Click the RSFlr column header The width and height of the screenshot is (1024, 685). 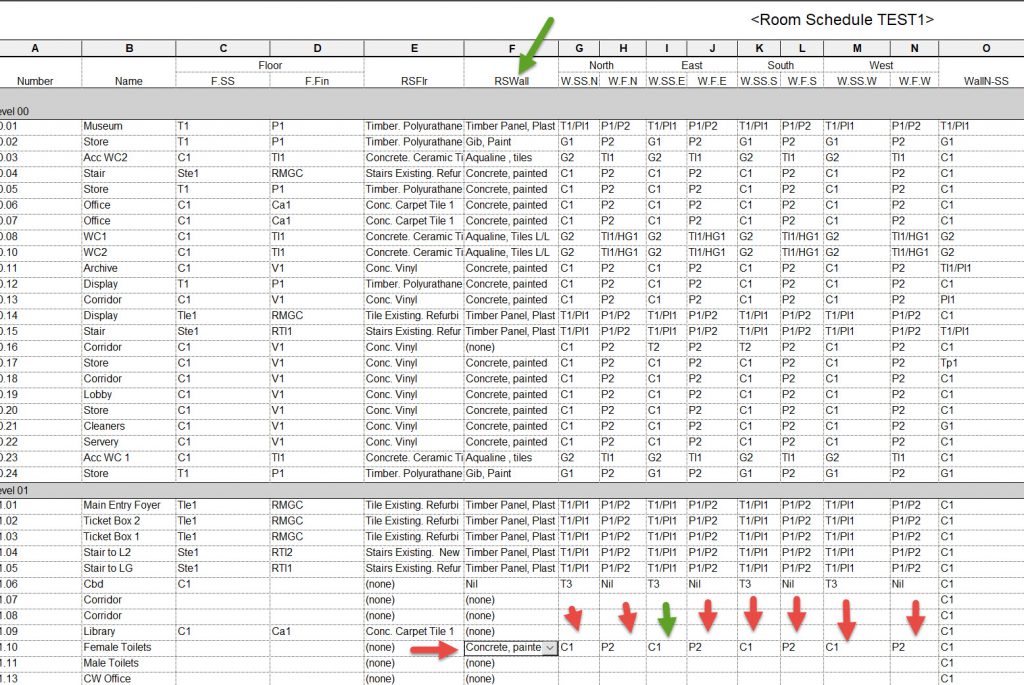coord(413,81)
